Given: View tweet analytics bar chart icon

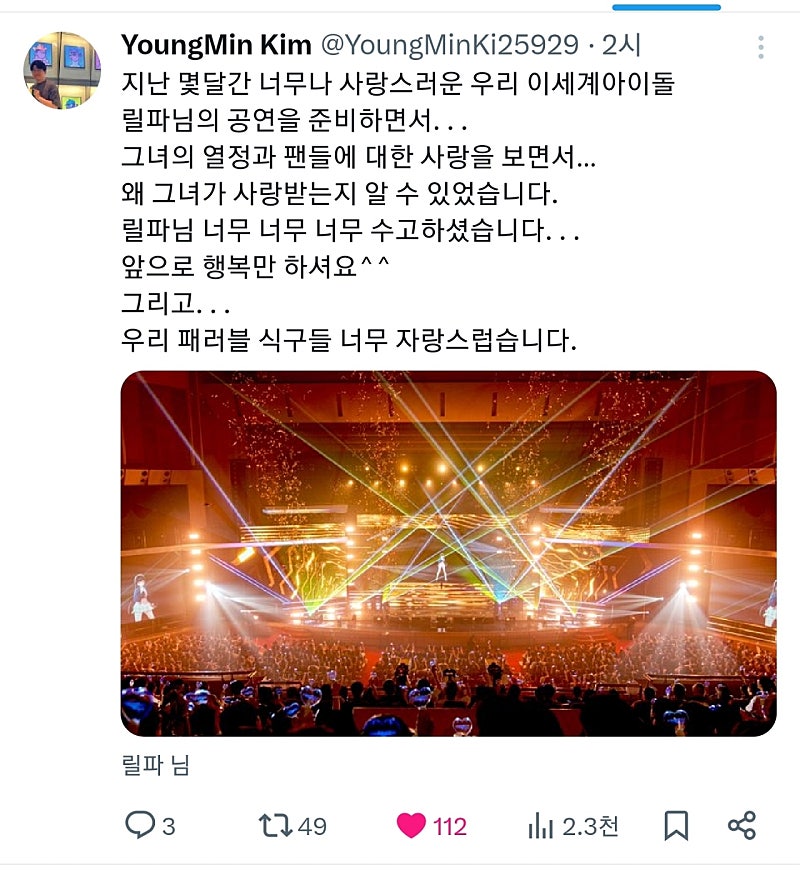Looking at the screenshot, I should click(x=541, y=825).
